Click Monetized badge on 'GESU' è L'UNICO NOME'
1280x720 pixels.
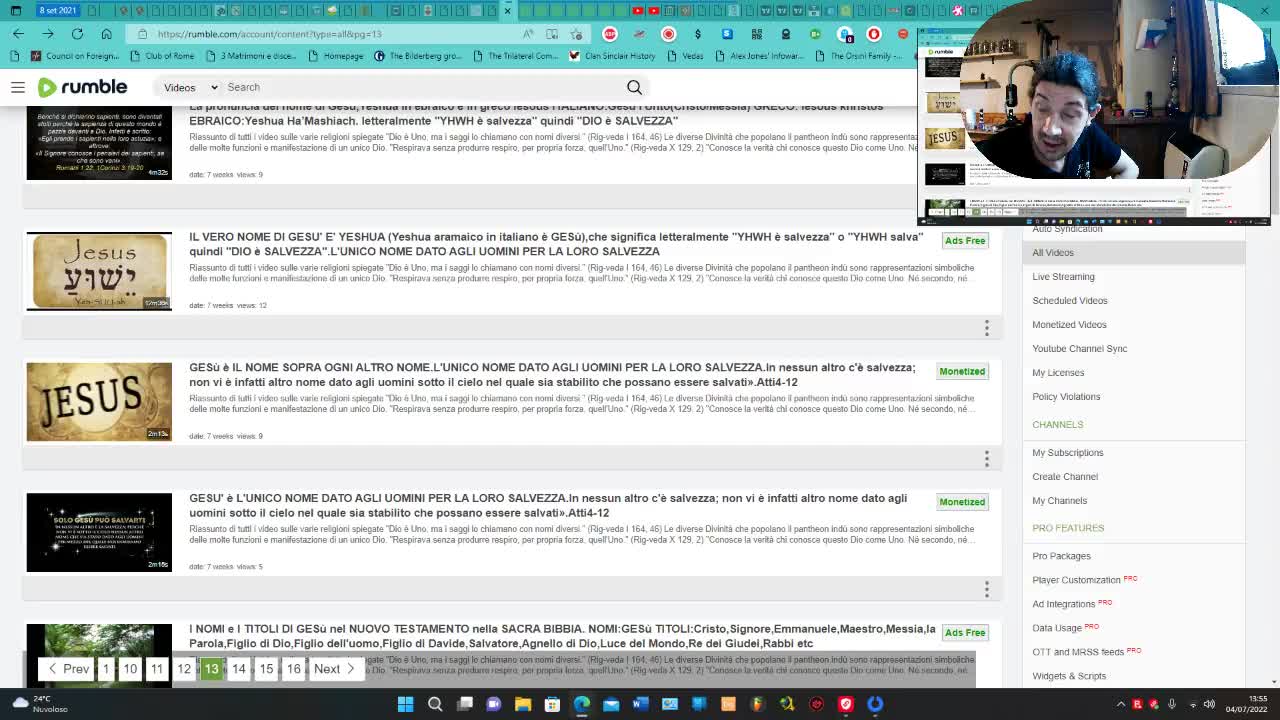(962, 502)
